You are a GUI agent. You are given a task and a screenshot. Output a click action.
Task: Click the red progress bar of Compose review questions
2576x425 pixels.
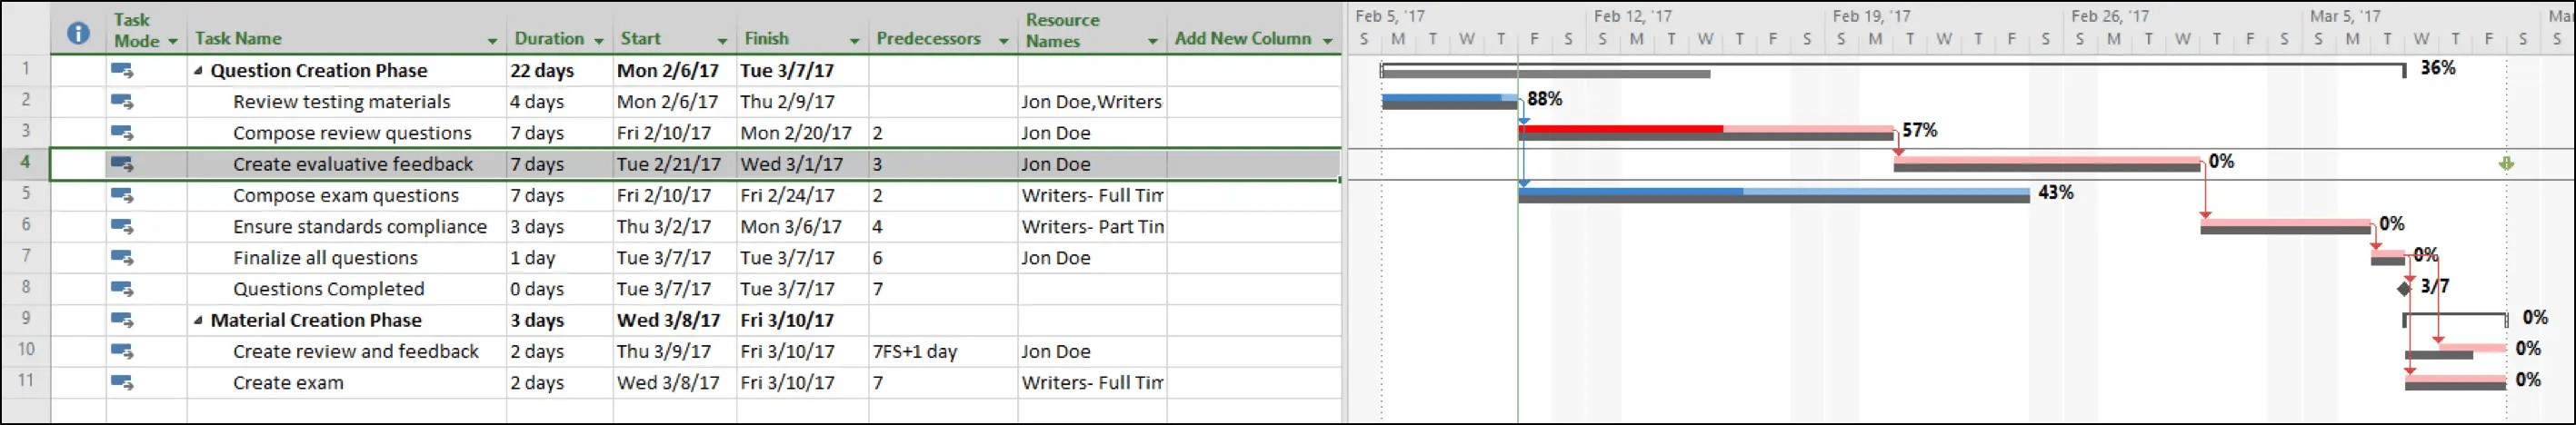click(x=1620, y=129)
